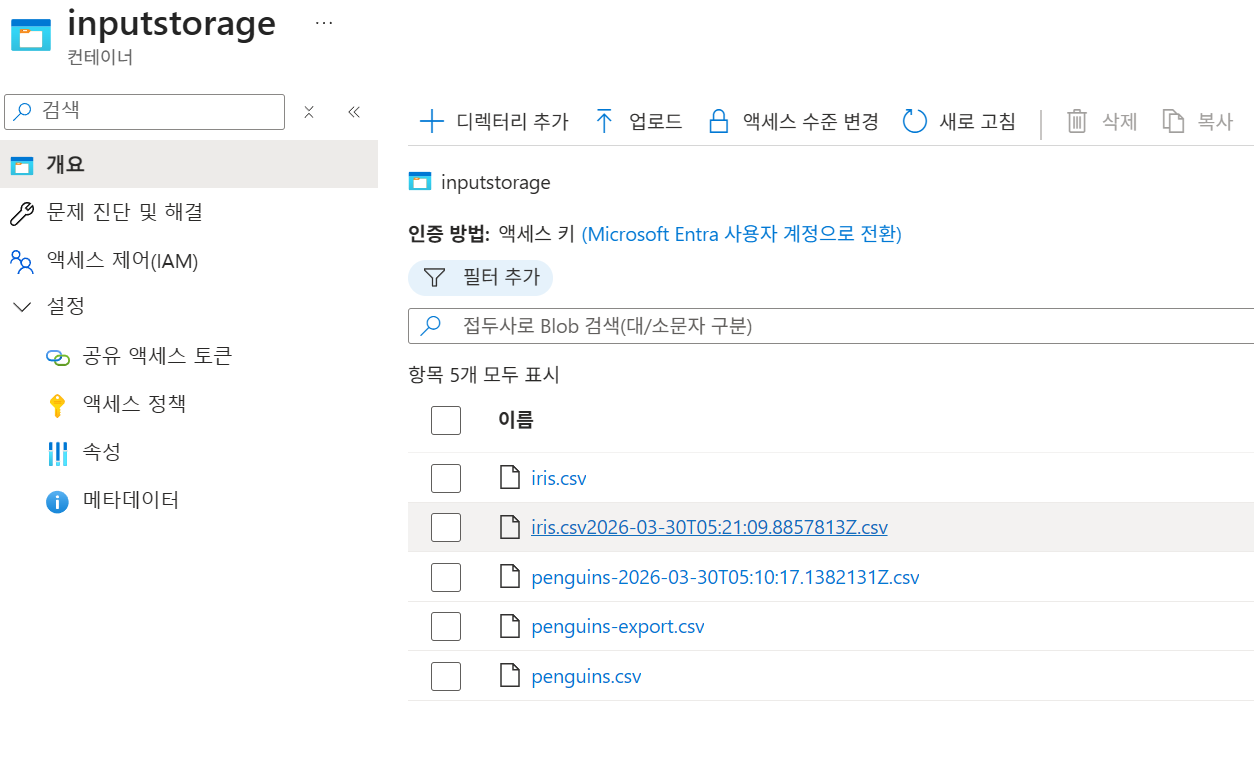Toggle the select-all checkbox beside 이름

coord(446,420)
